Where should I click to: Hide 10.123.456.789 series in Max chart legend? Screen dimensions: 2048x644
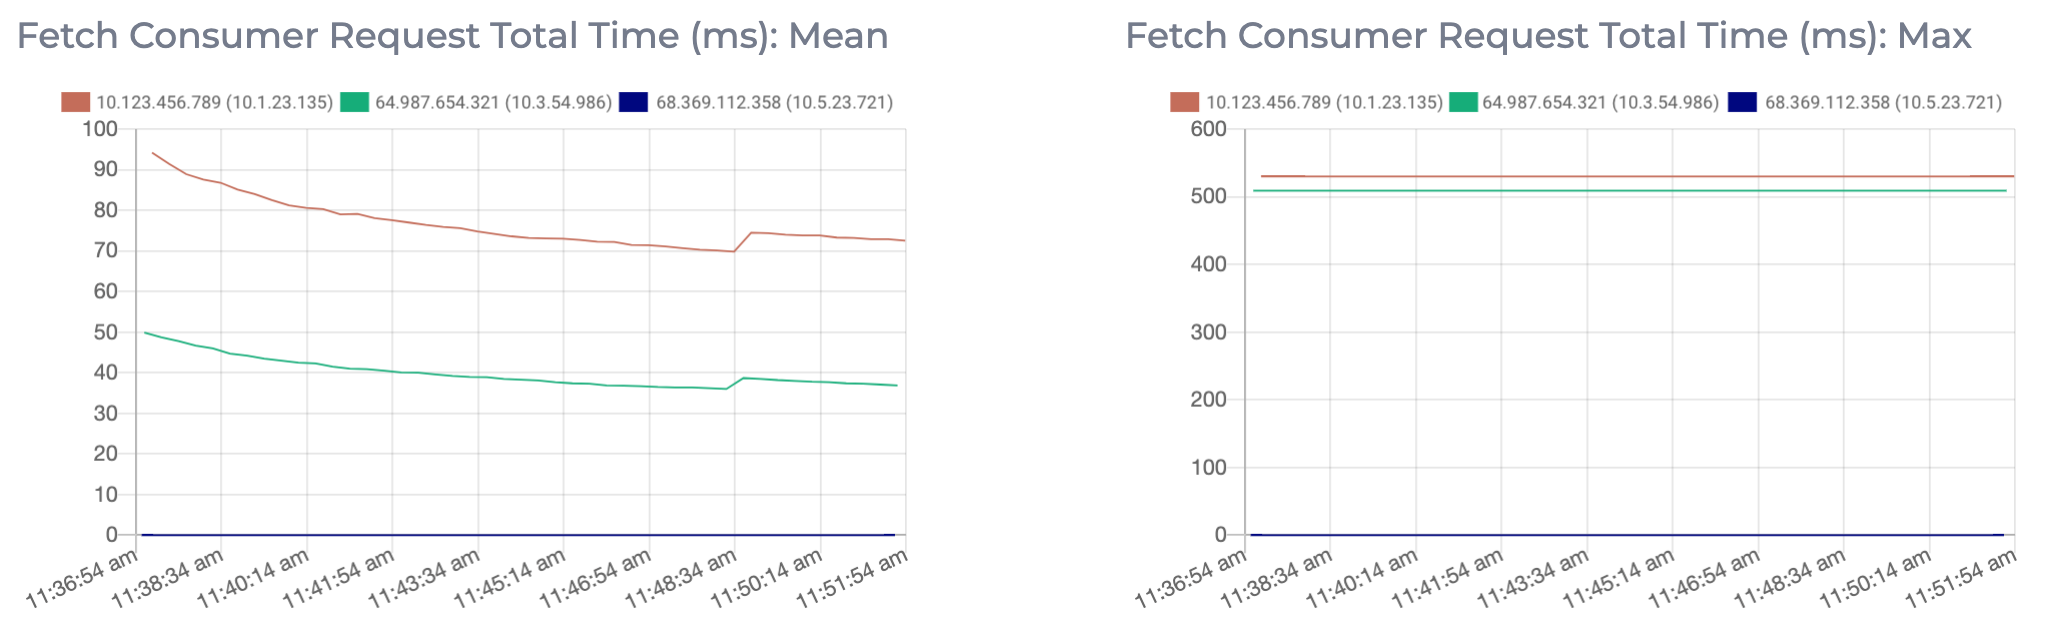tap(1323, 102)
